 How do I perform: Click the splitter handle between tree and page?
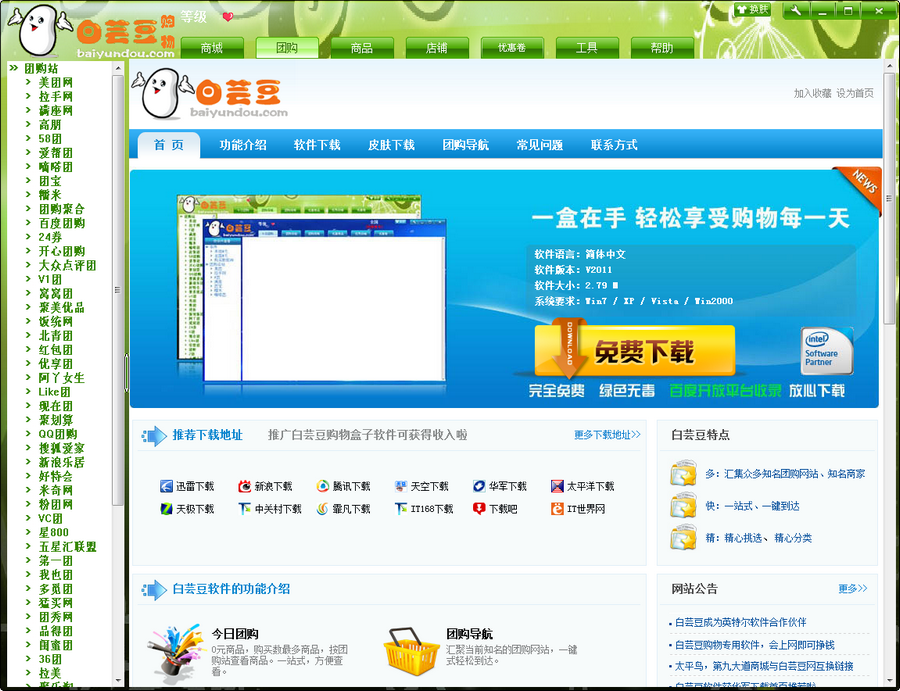point(126,373)
